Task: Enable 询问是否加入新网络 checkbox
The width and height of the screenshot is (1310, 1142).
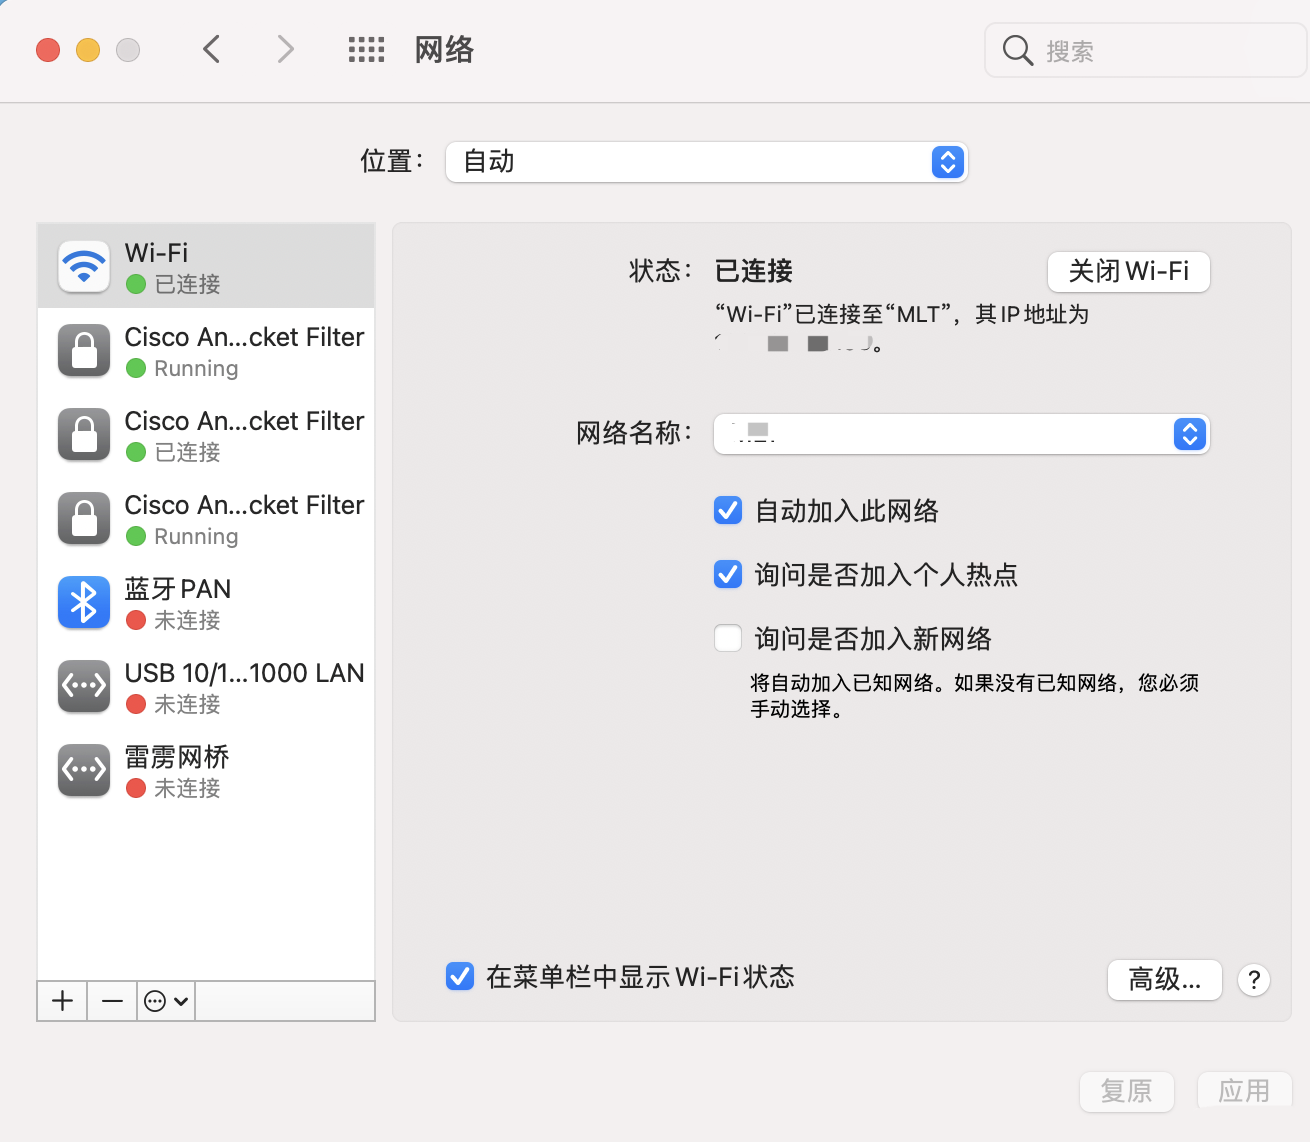Action: coord(728,638)
